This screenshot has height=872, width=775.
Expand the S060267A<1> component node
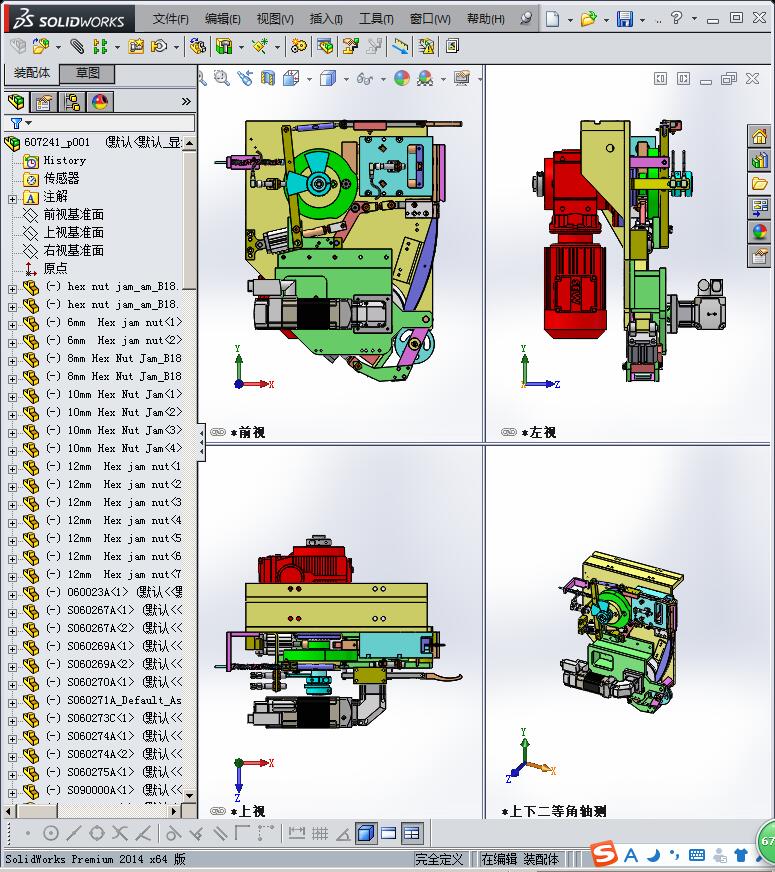point(12,612)
